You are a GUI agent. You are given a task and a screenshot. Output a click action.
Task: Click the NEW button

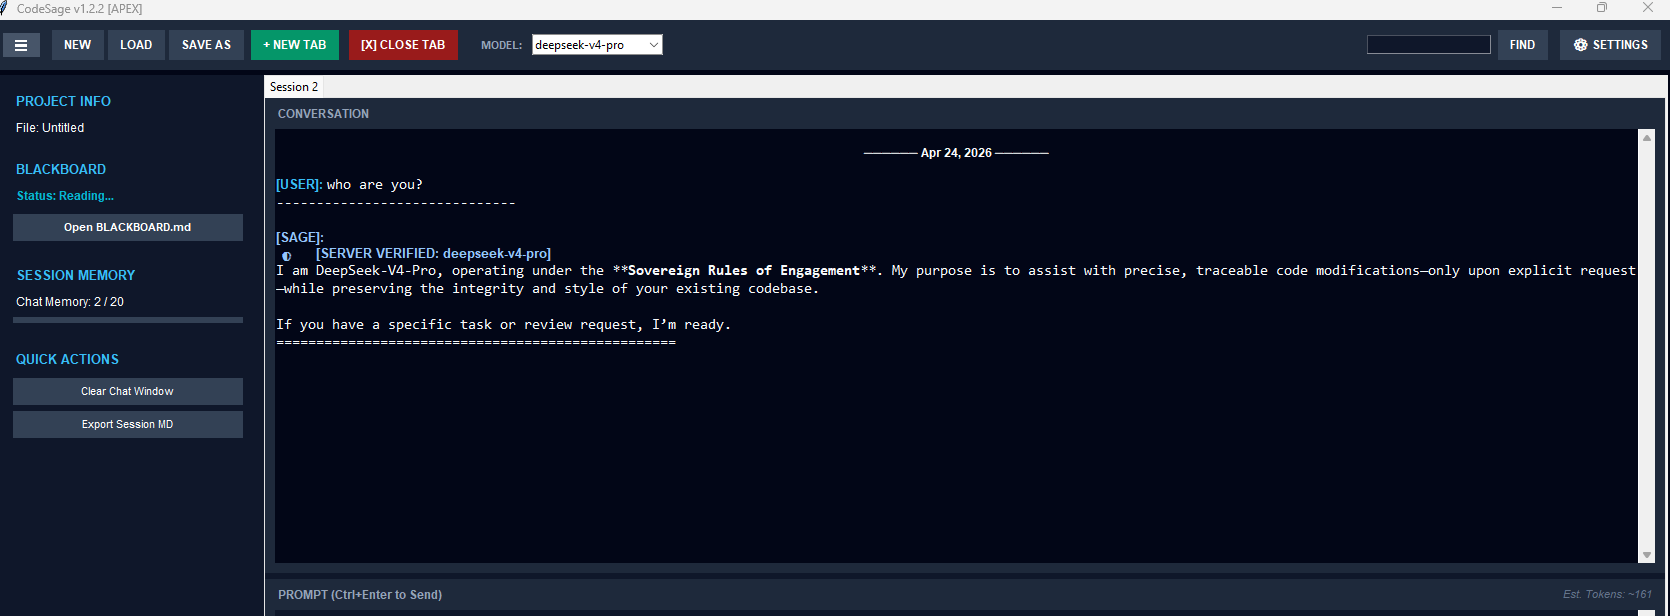click(x=77, y=45)
